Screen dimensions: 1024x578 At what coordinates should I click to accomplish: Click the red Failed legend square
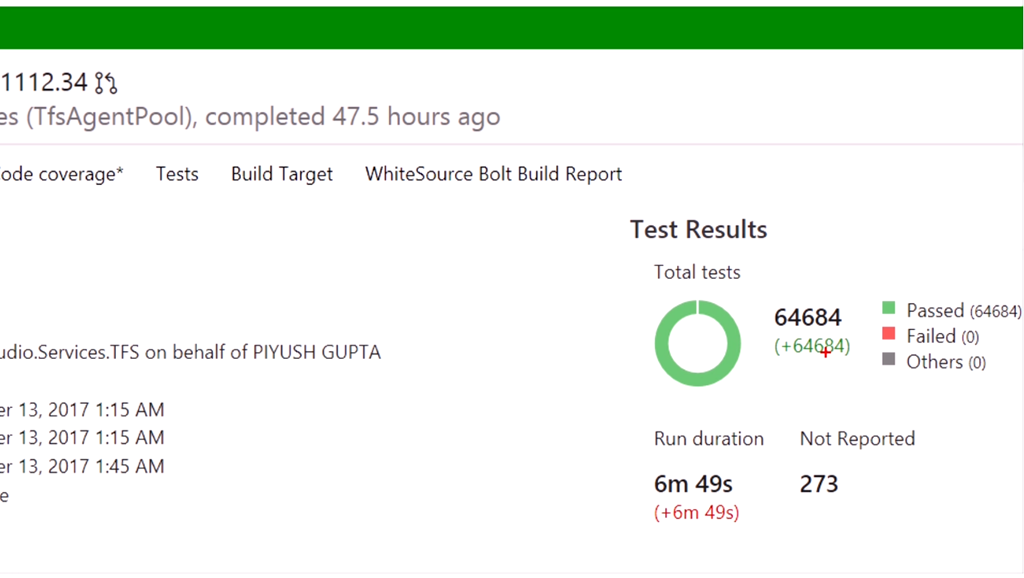(889, 335)
